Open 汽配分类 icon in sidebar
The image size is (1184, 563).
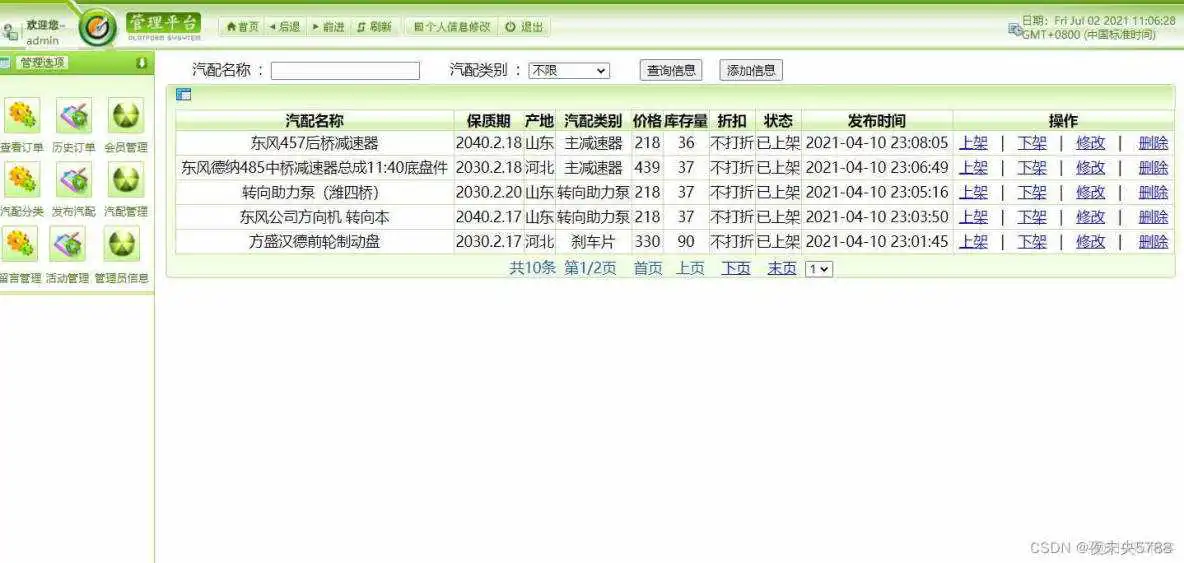coord(21,180)
